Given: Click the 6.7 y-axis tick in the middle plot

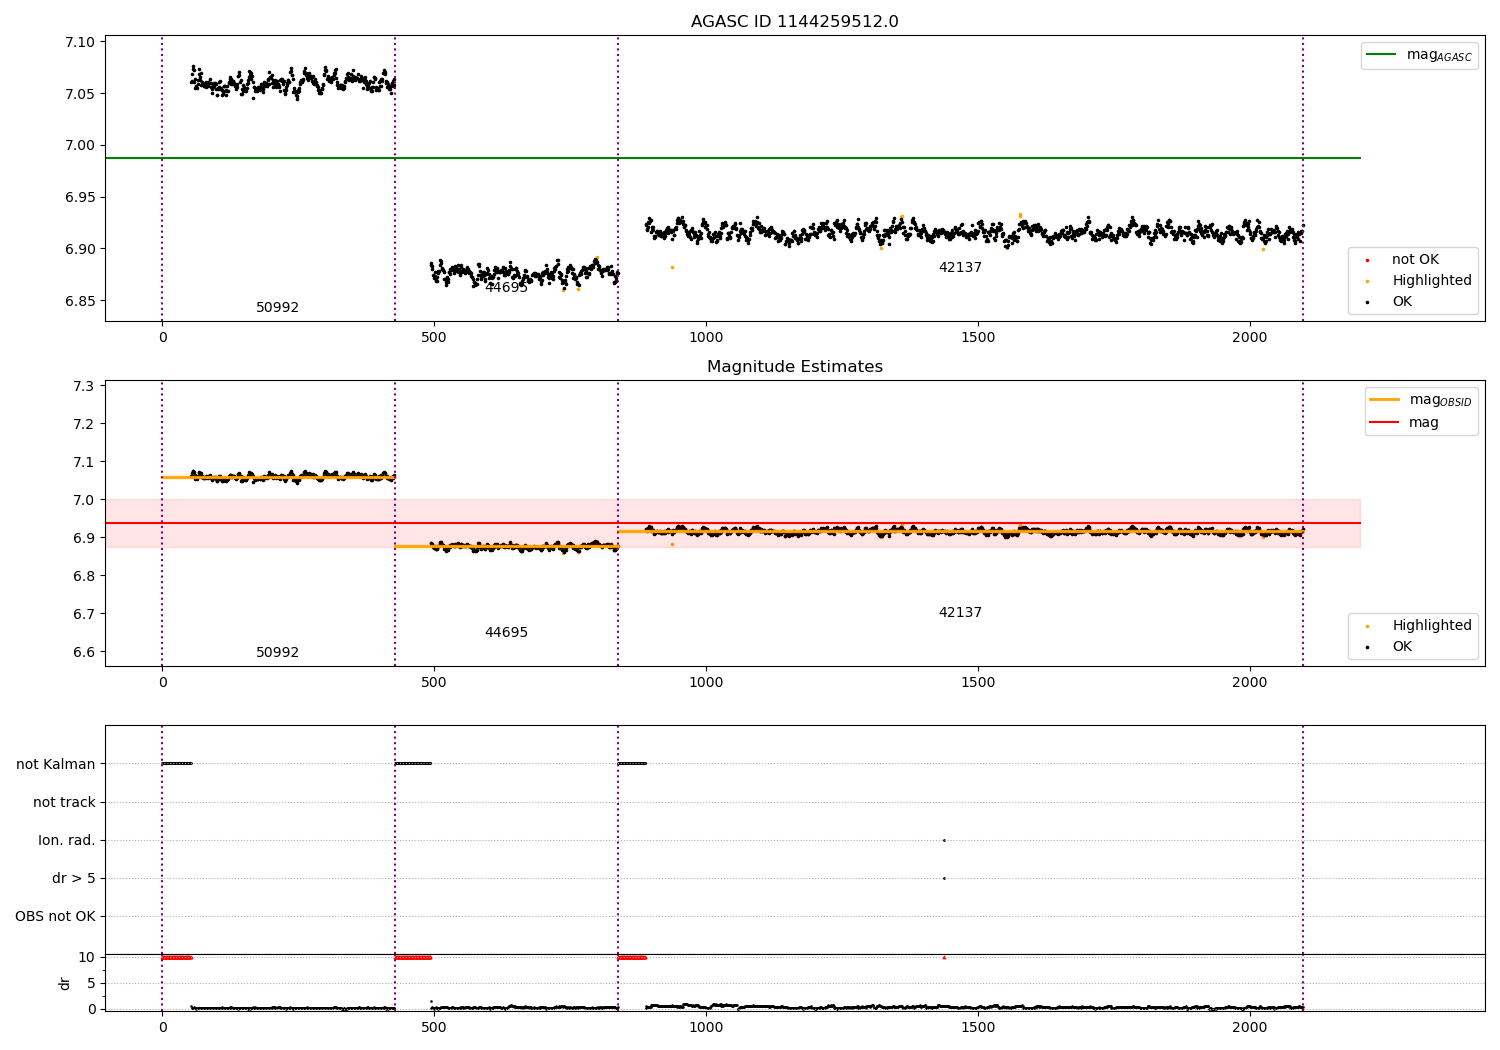Looking at the screenshot, I should (x=84, y=615).
